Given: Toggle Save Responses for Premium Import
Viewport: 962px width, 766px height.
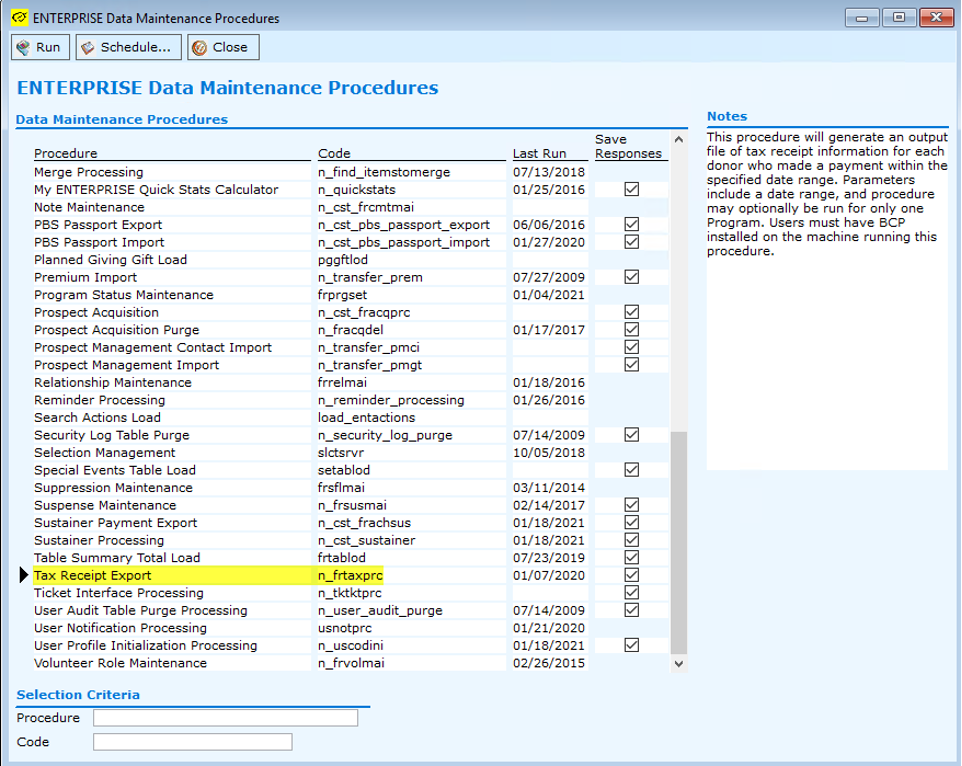Looking at the screenshot, I should pos(631,277).
